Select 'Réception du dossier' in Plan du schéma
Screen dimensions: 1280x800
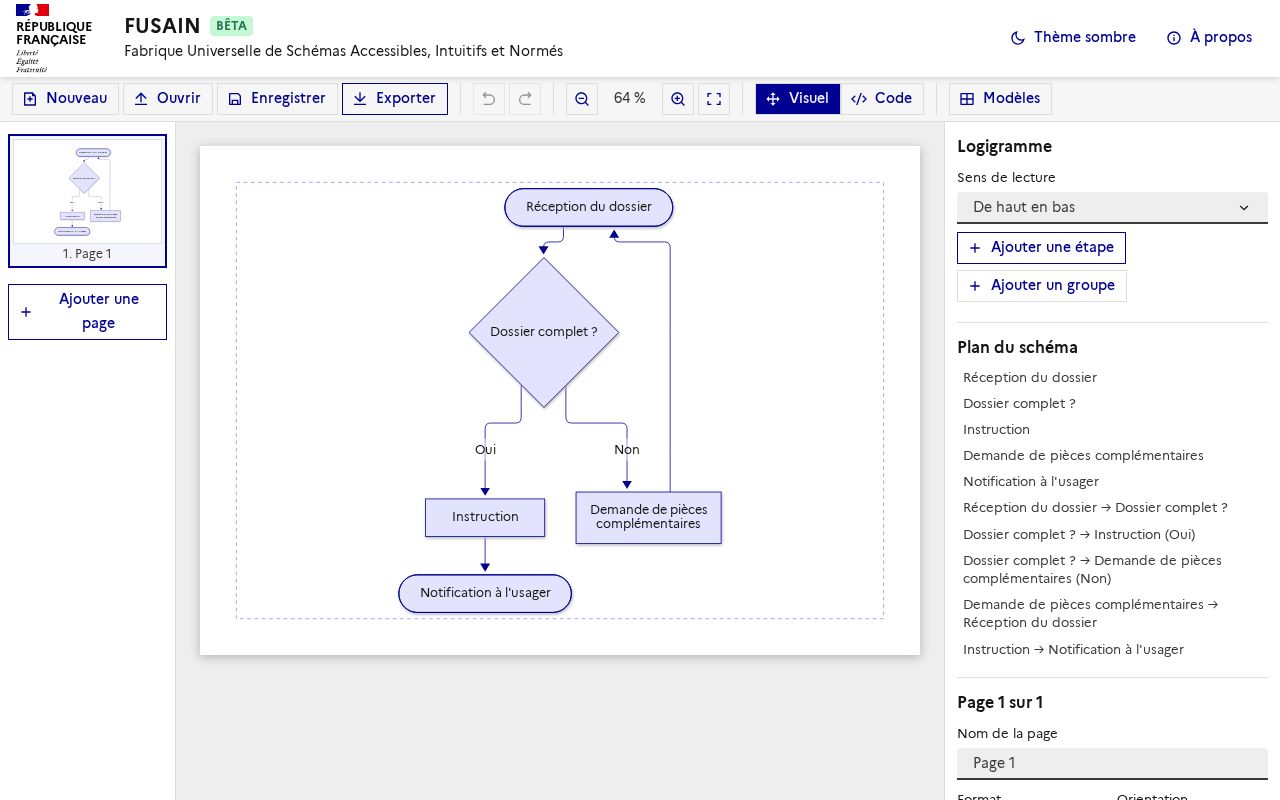(1030, 378)
